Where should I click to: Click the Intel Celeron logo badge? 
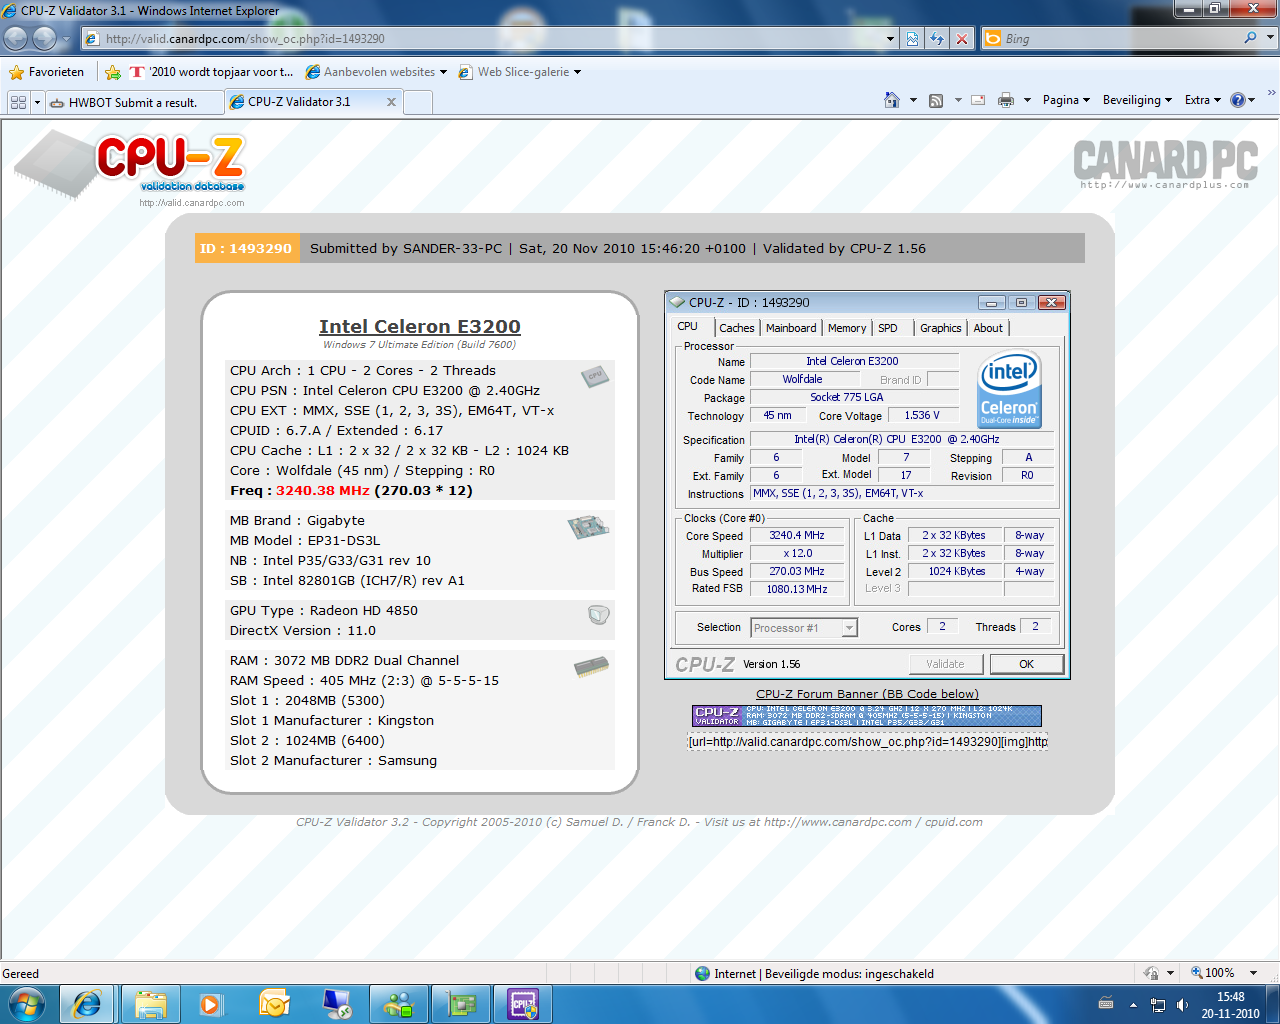coord(1010,389)
